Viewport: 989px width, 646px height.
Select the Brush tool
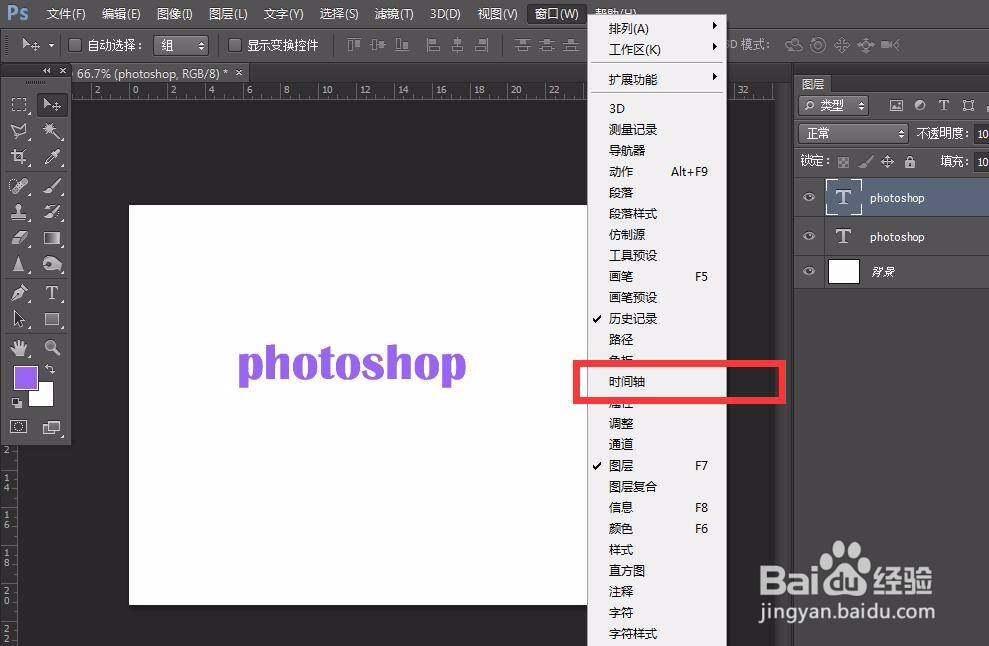52,186
